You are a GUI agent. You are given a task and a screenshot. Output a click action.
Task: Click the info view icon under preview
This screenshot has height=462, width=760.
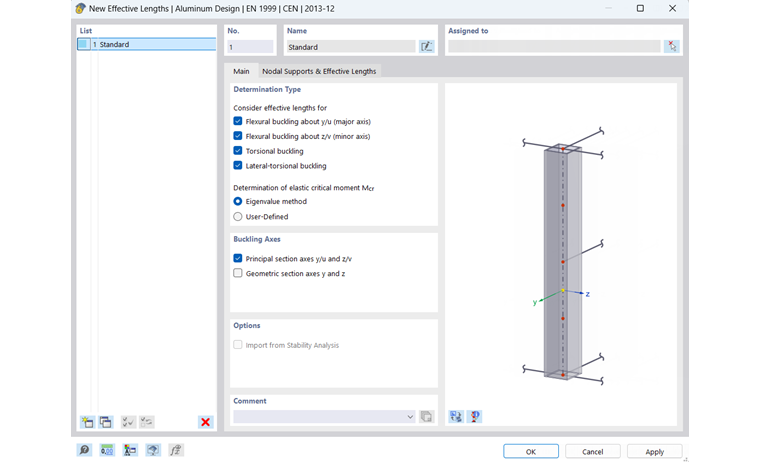pyautogui.click(x=475, y=416)
